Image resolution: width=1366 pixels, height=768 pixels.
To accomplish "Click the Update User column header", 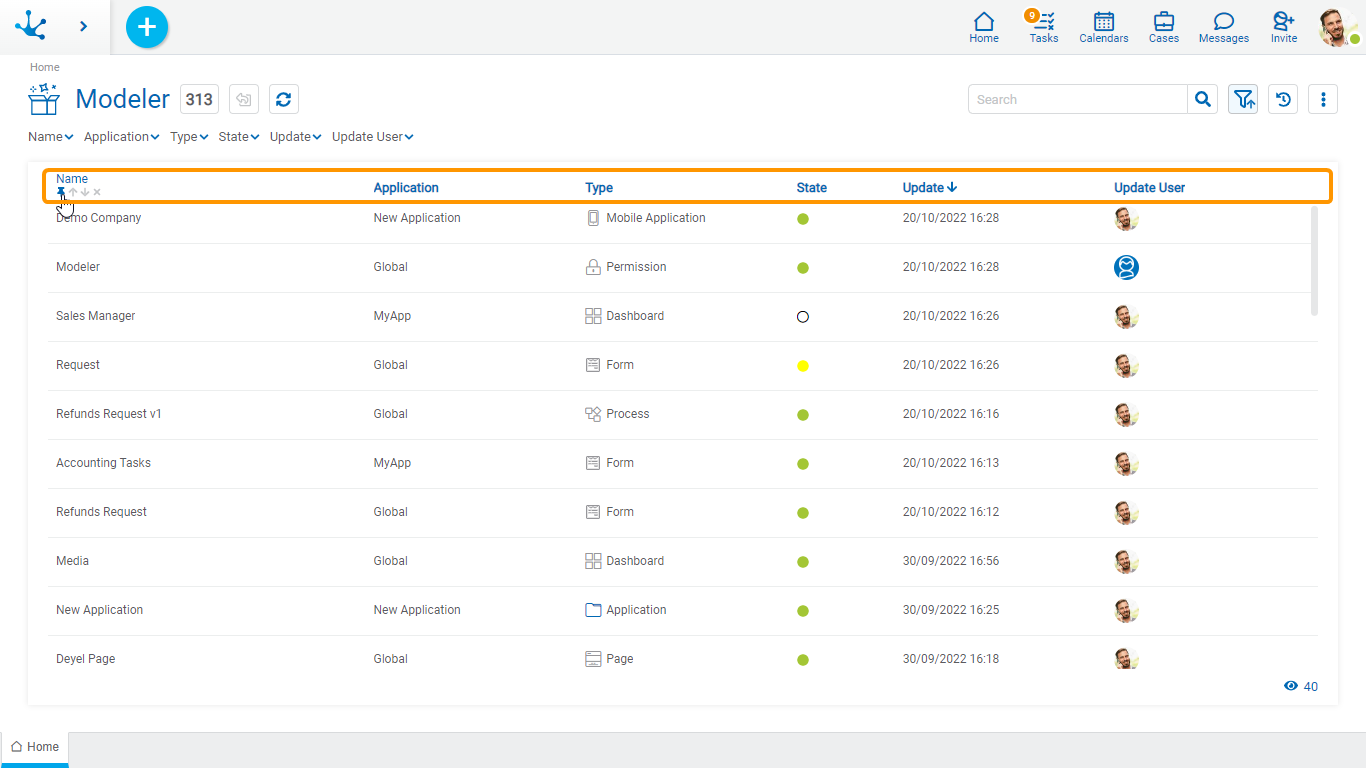I will 1150,187.
